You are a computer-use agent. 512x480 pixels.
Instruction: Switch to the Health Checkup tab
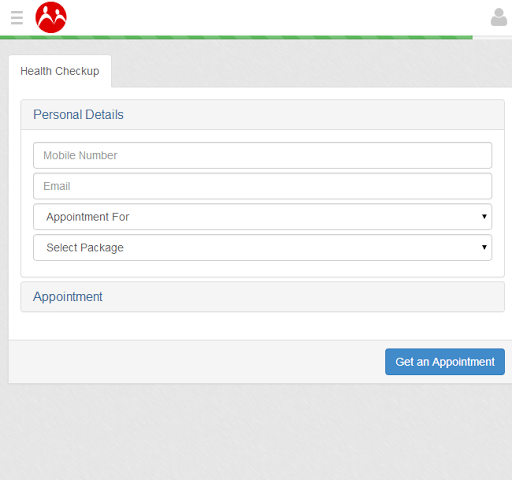pyautogui.click(x=60, y=71)
